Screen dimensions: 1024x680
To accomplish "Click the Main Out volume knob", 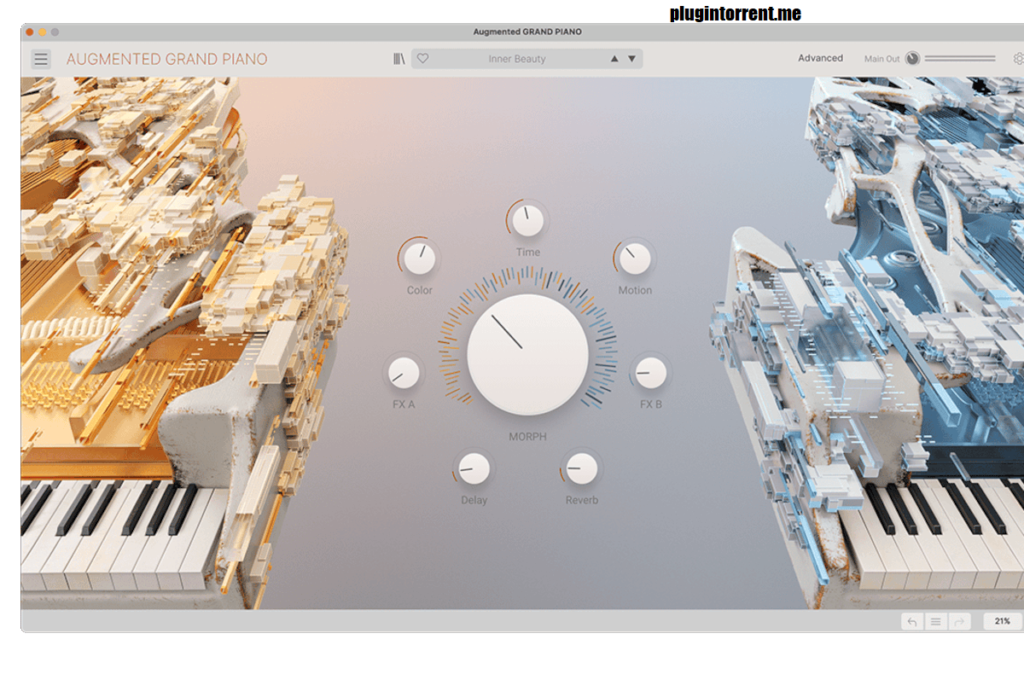I will pyautogui.click(x=912, y=58).
